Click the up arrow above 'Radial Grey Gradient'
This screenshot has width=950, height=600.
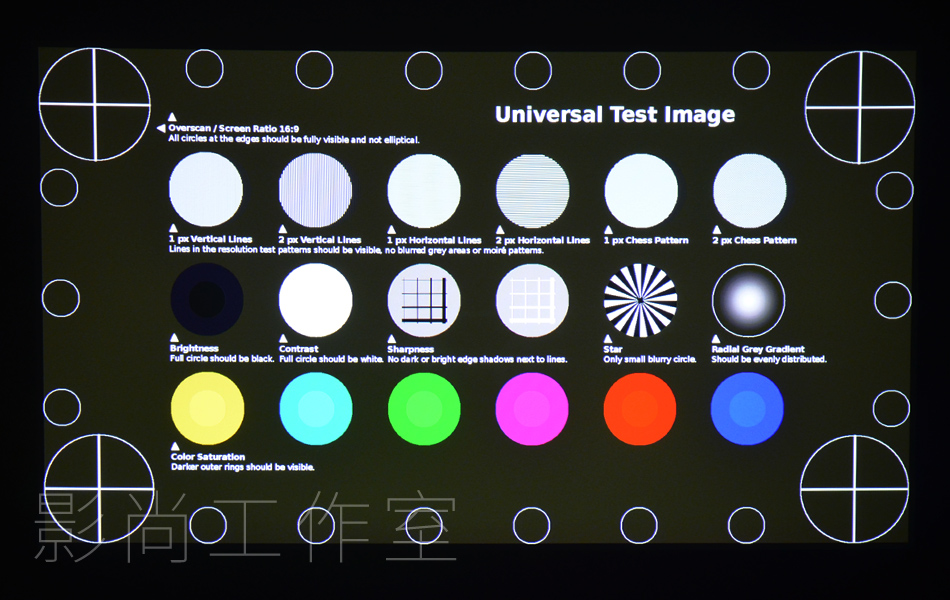(x=716, y=339)
